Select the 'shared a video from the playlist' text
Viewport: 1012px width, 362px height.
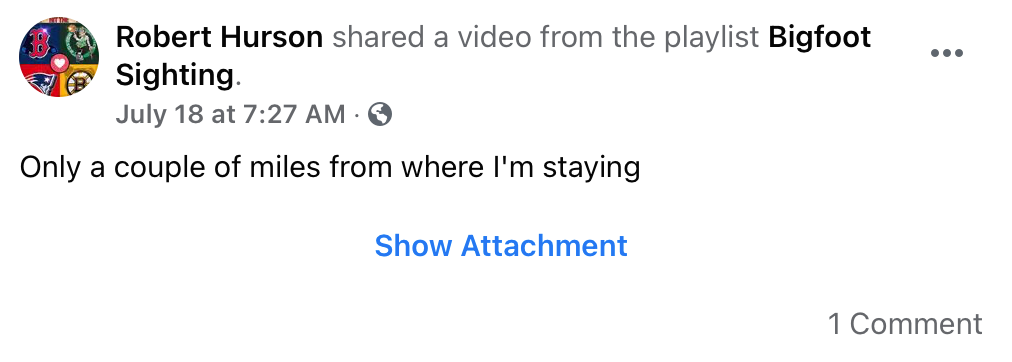(x=545, y=38)
